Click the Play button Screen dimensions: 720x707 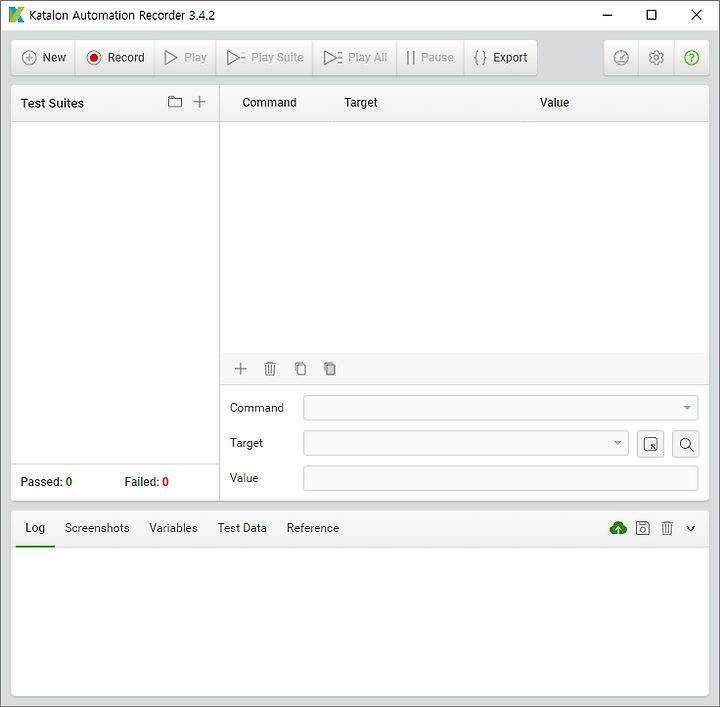click(x=186, y=58)
